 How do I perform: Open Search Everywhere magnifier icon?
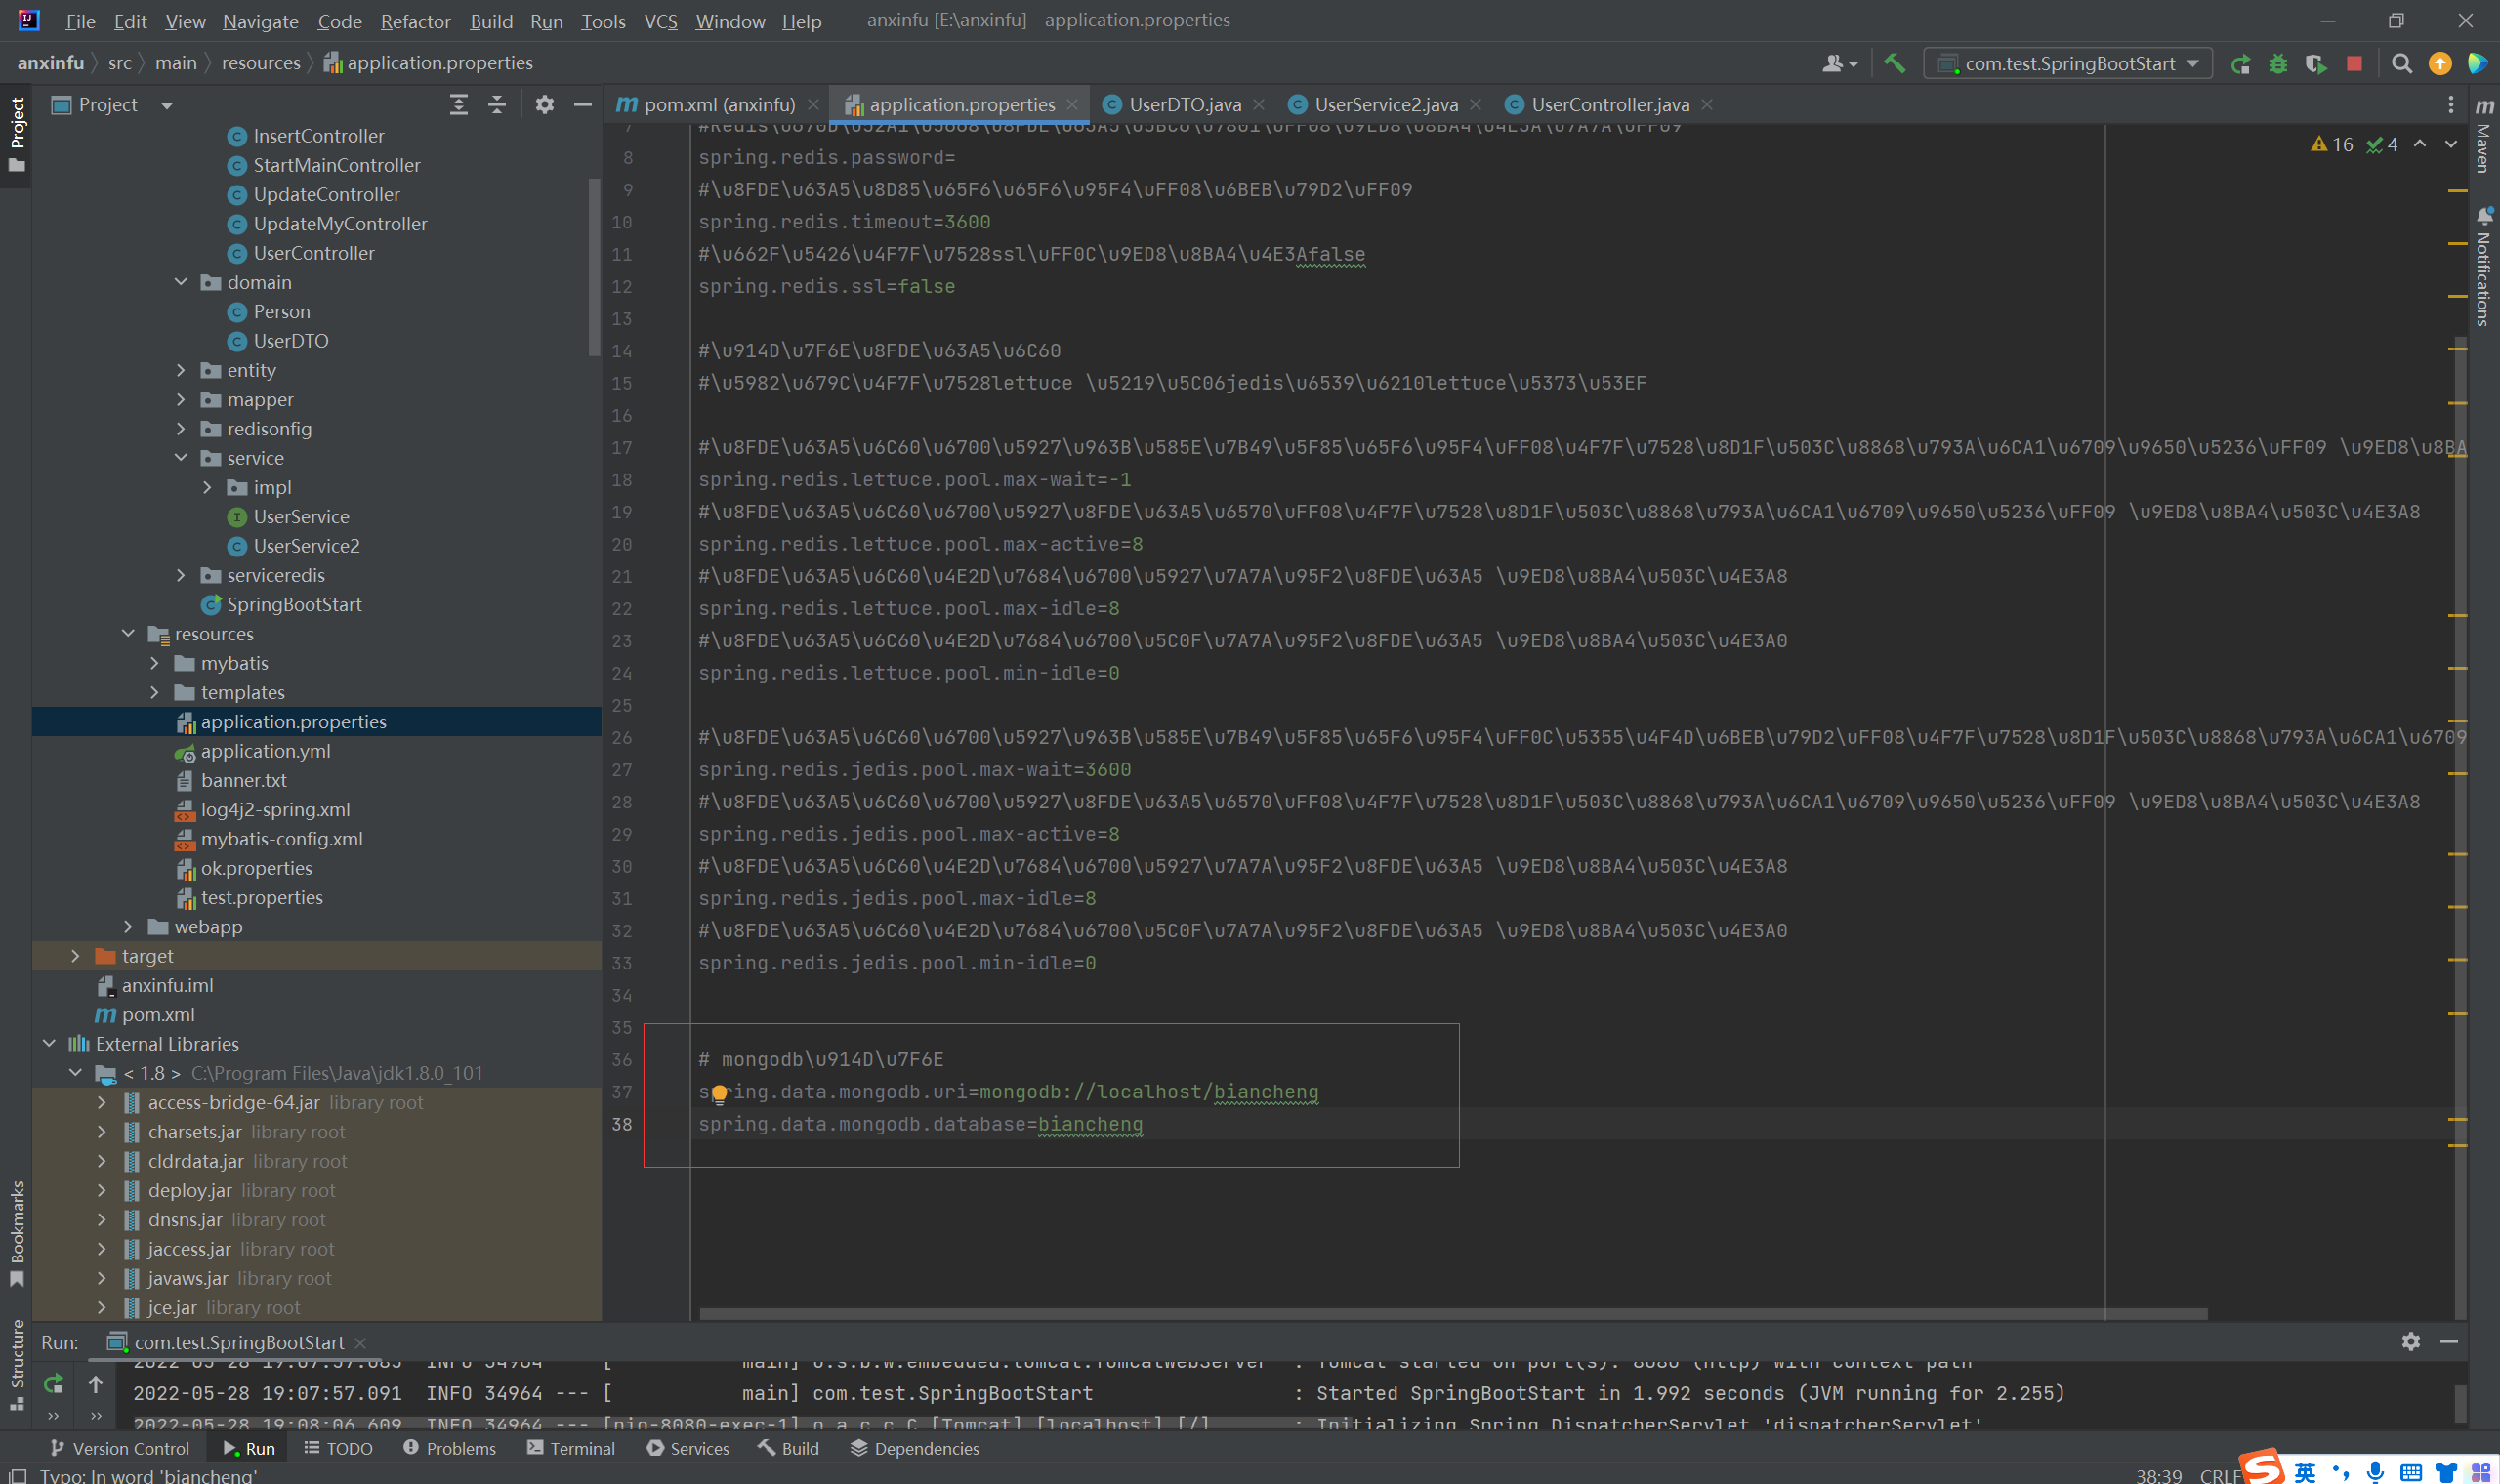click(2401, 64)
